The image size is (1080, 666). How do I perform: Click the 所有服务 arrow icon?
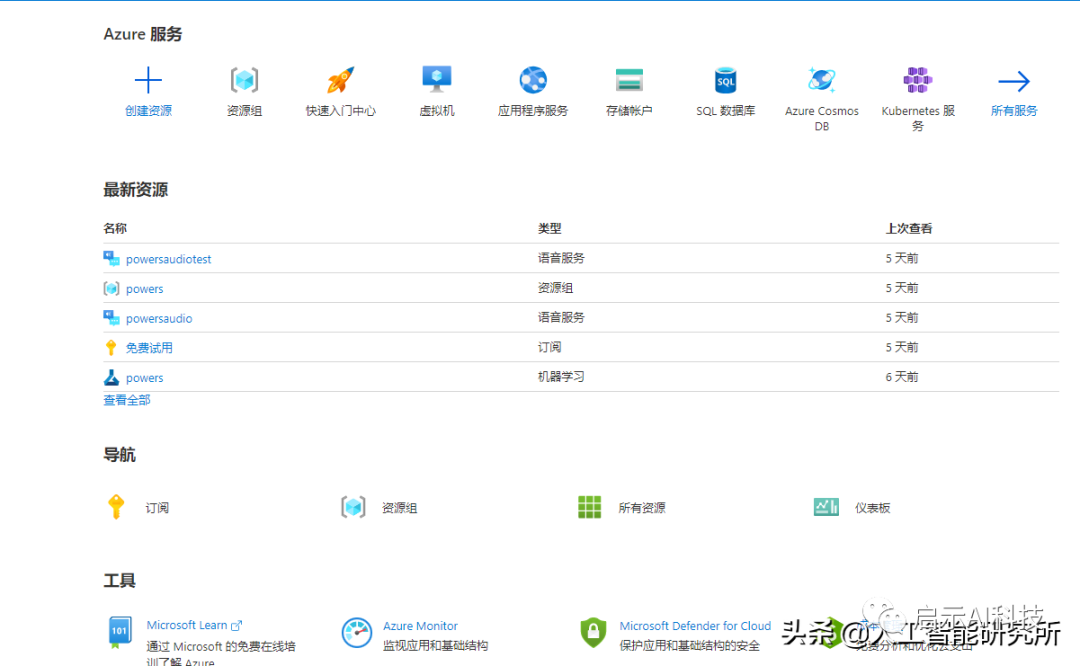coord(1014,81)
